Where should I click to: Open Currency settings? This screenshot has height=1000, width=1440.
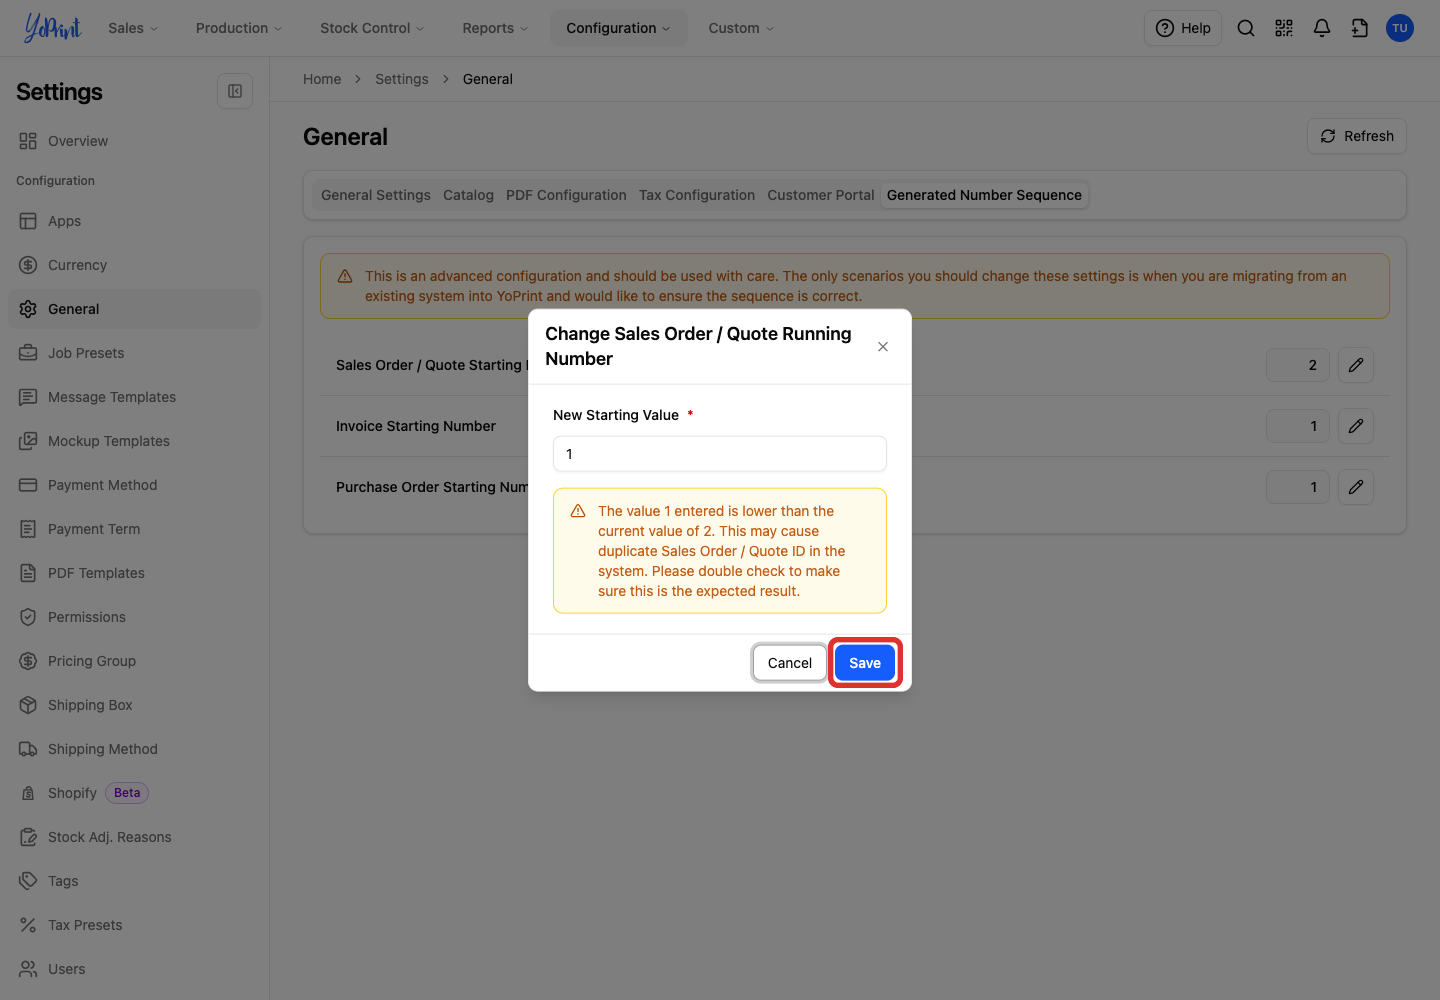coord(134,265)
